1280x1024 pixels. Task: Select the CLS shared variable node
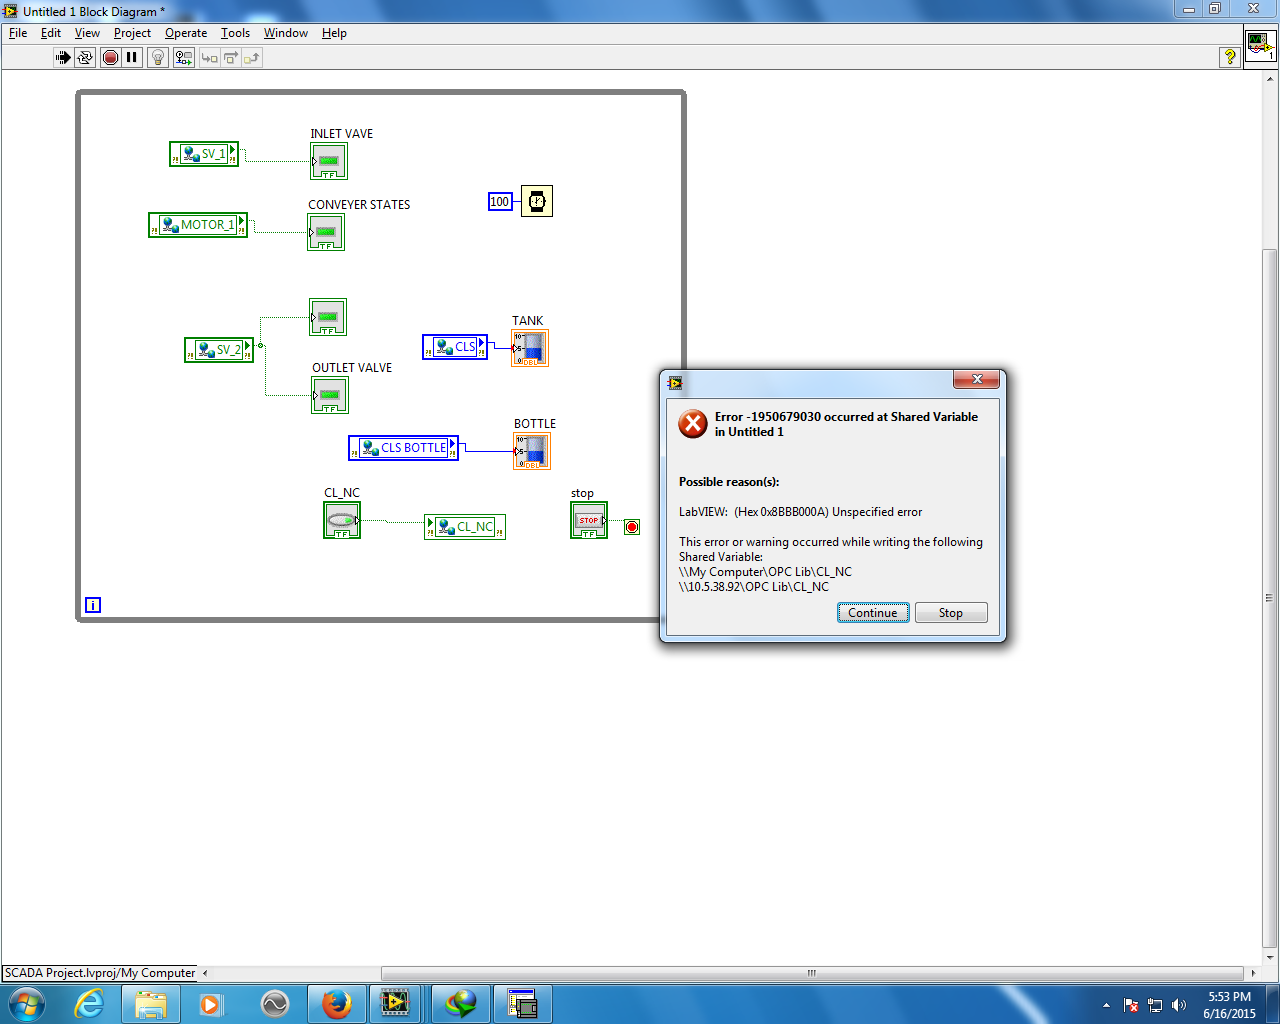pos(455,347)
